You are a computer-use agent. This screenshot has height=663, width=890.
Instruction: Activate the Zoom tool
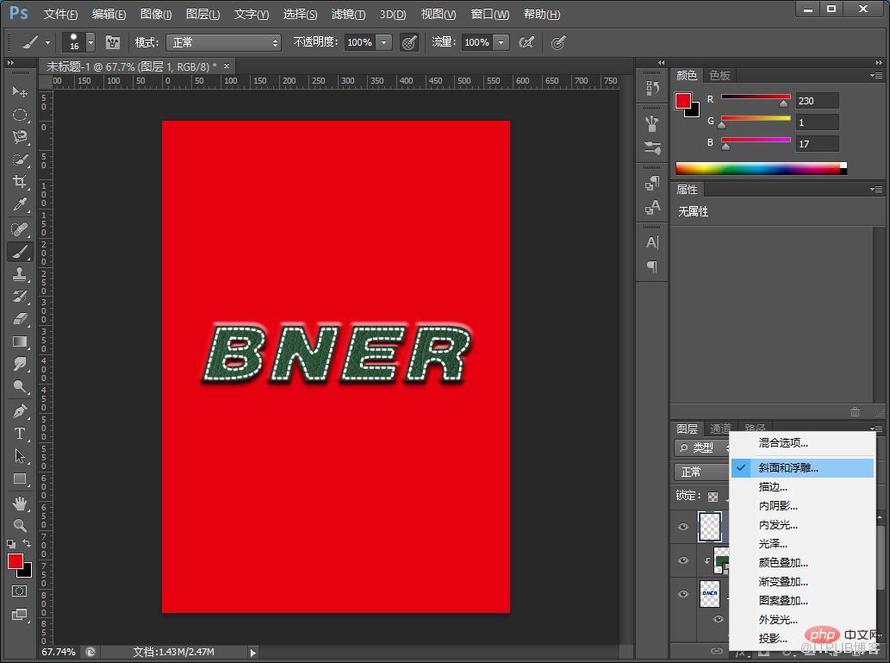pyautogui.click(x=20, y=525)
